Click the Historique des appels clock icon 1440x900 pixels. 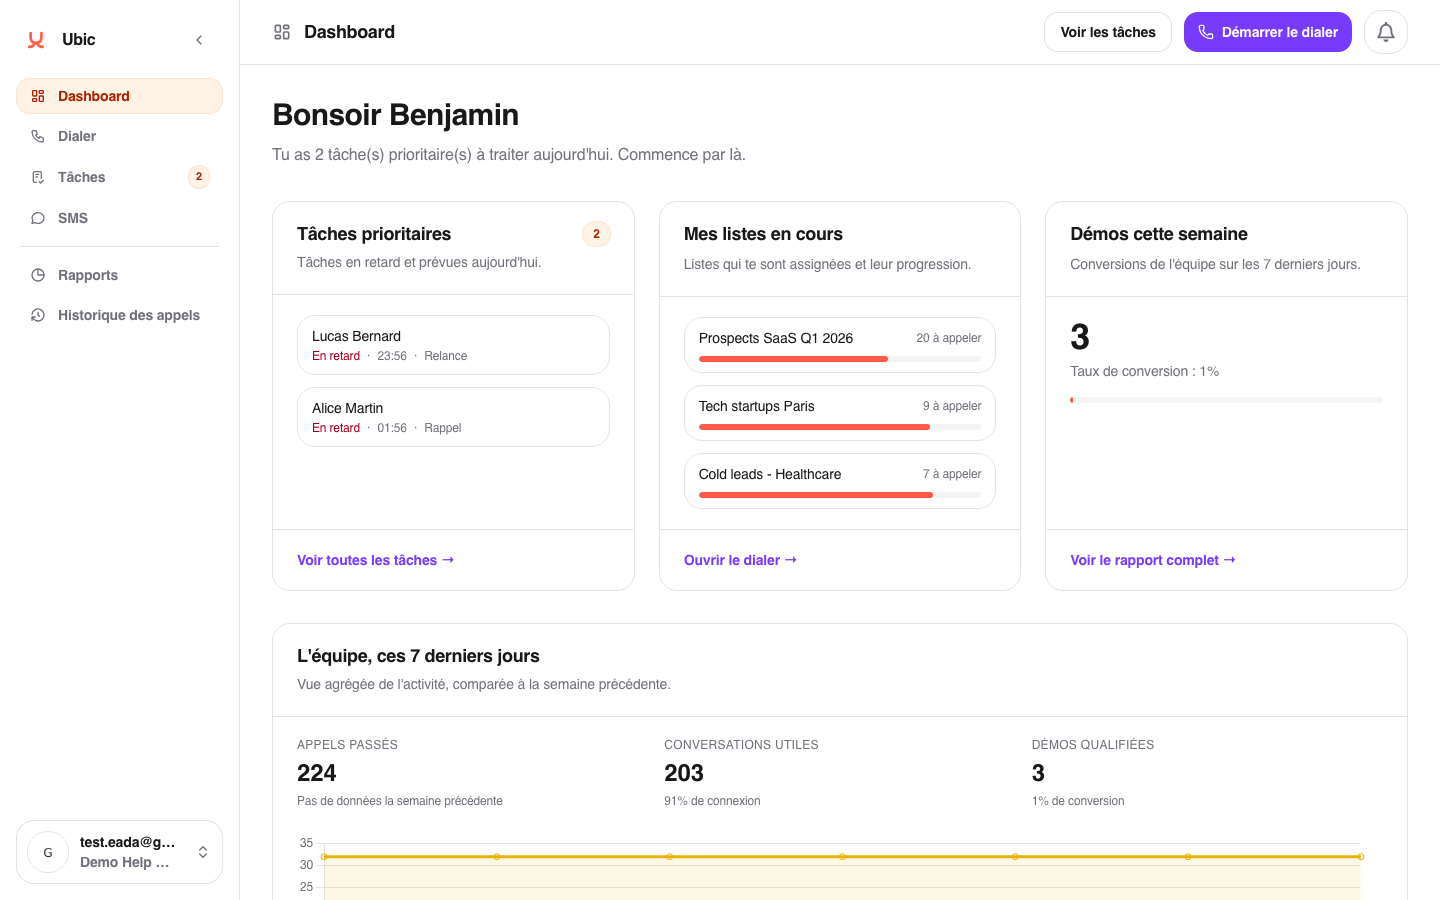38,315
